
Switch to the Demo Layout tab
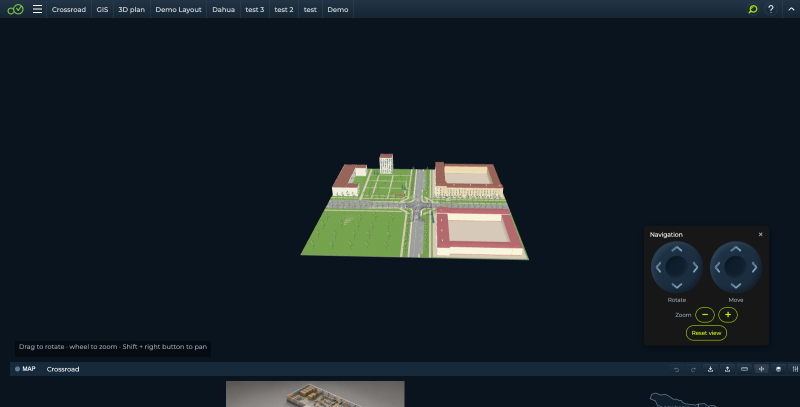179,9
